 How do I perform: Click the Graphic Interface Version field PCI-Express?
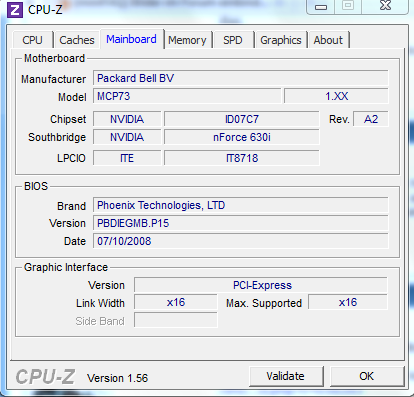pyautogui.click(x=261, y=285)
